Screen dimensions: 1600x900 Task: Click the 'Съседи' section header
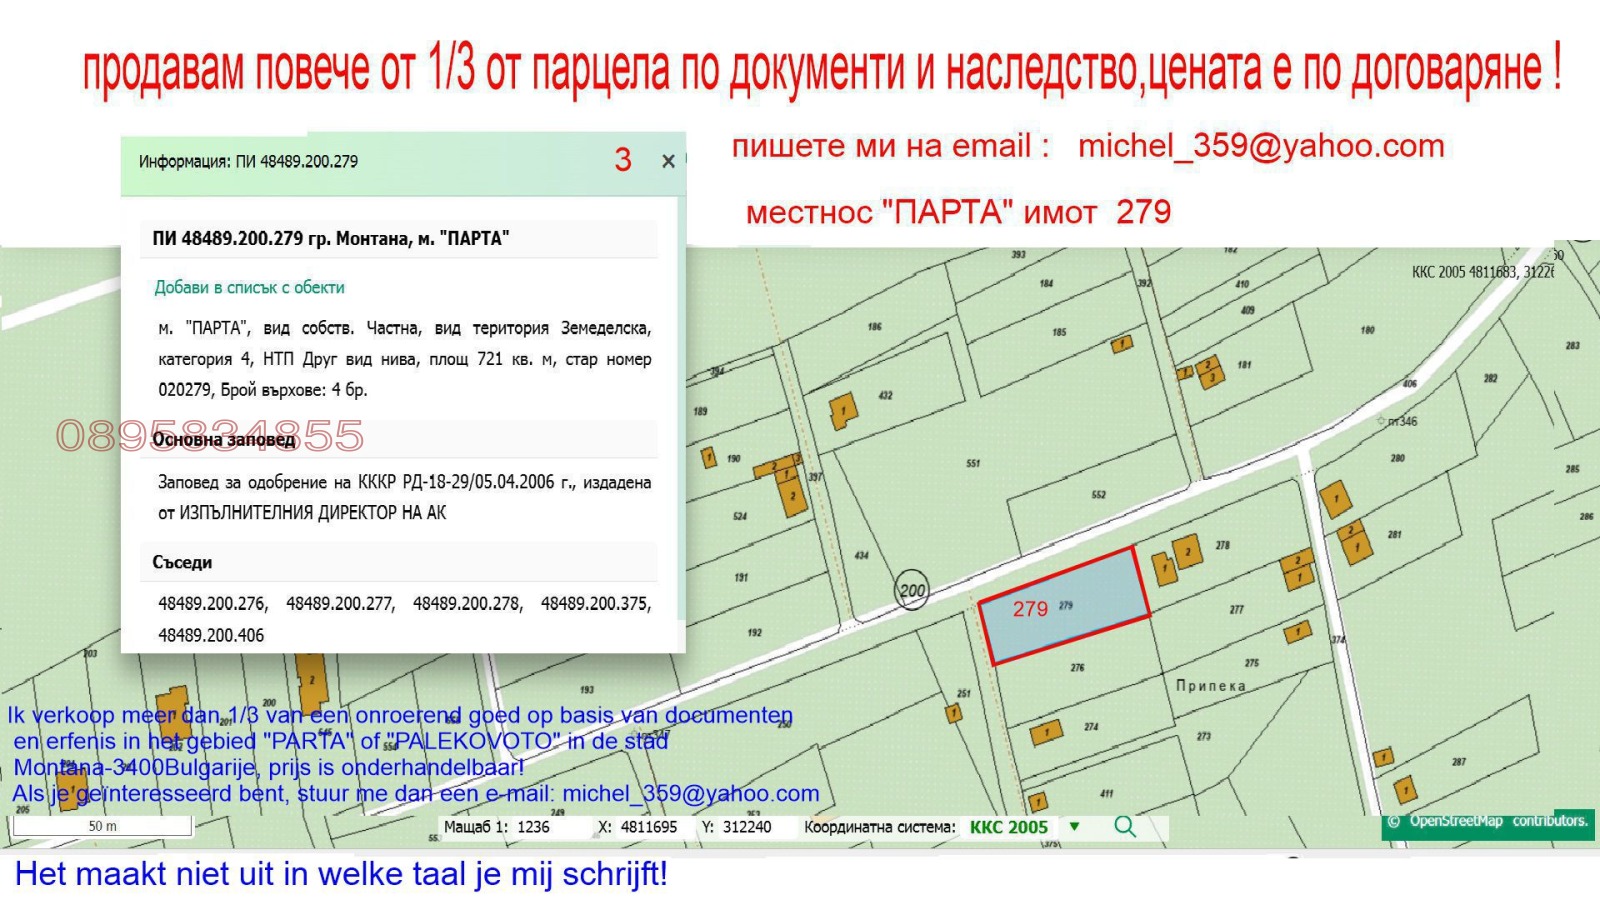(x=182, y=562)
